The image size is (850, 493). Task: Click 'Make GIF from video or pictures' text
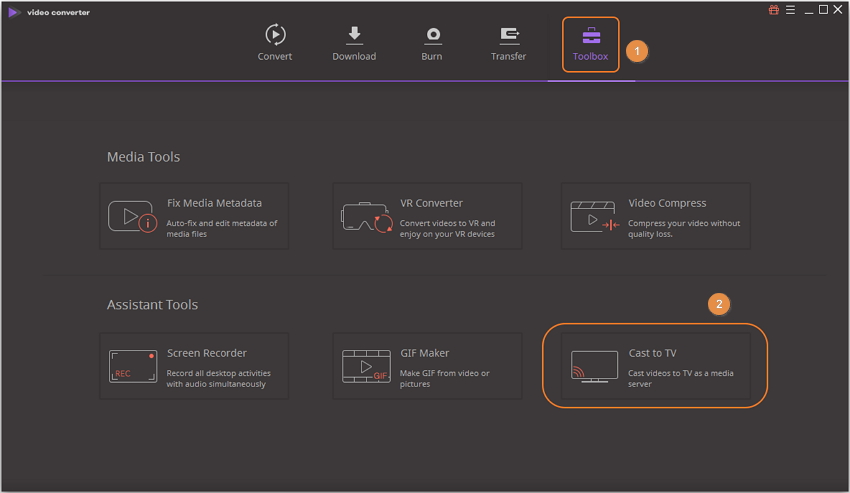point(445,379)
